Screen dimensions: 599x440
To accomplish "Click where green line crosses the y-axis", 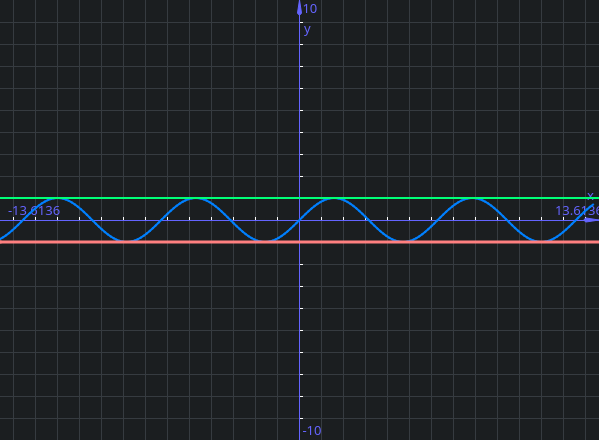I will pos(300,198).
